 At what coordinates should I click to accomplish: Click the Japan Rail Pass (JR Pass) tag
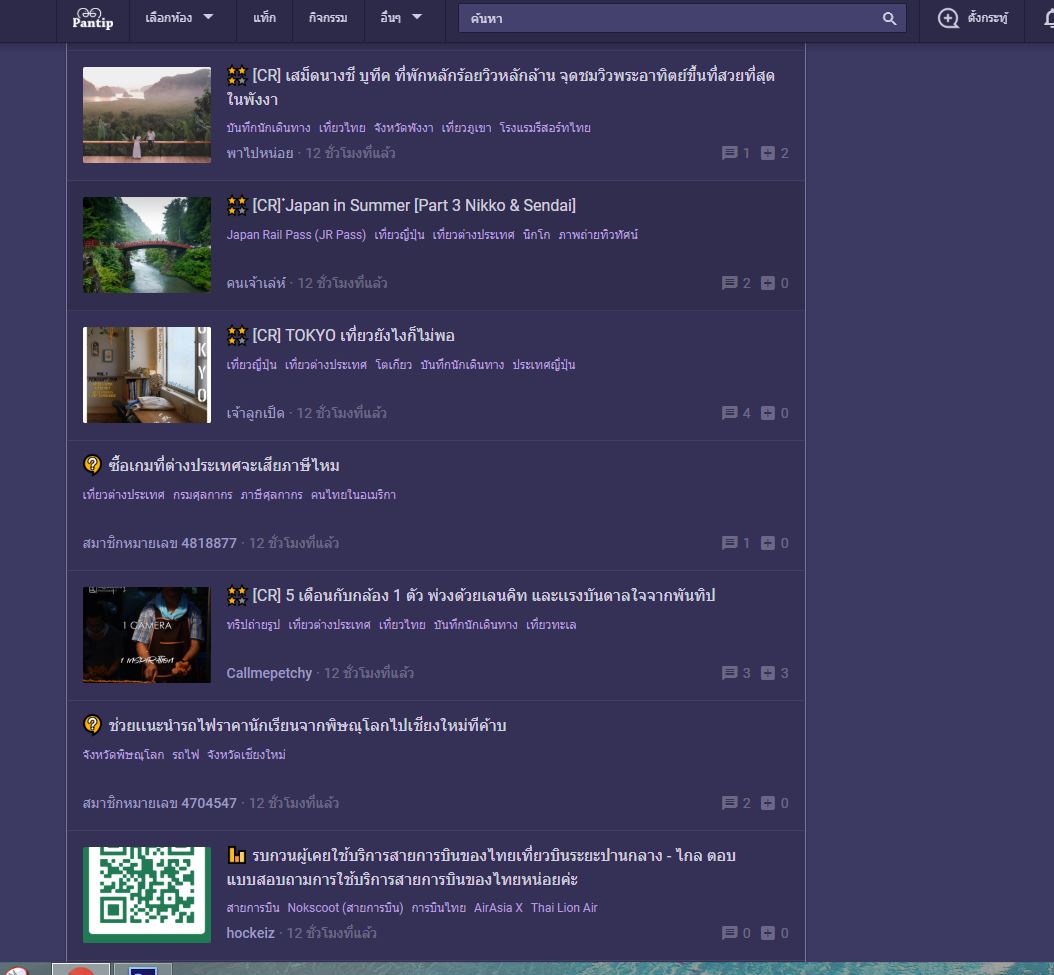tap(296, 235)
